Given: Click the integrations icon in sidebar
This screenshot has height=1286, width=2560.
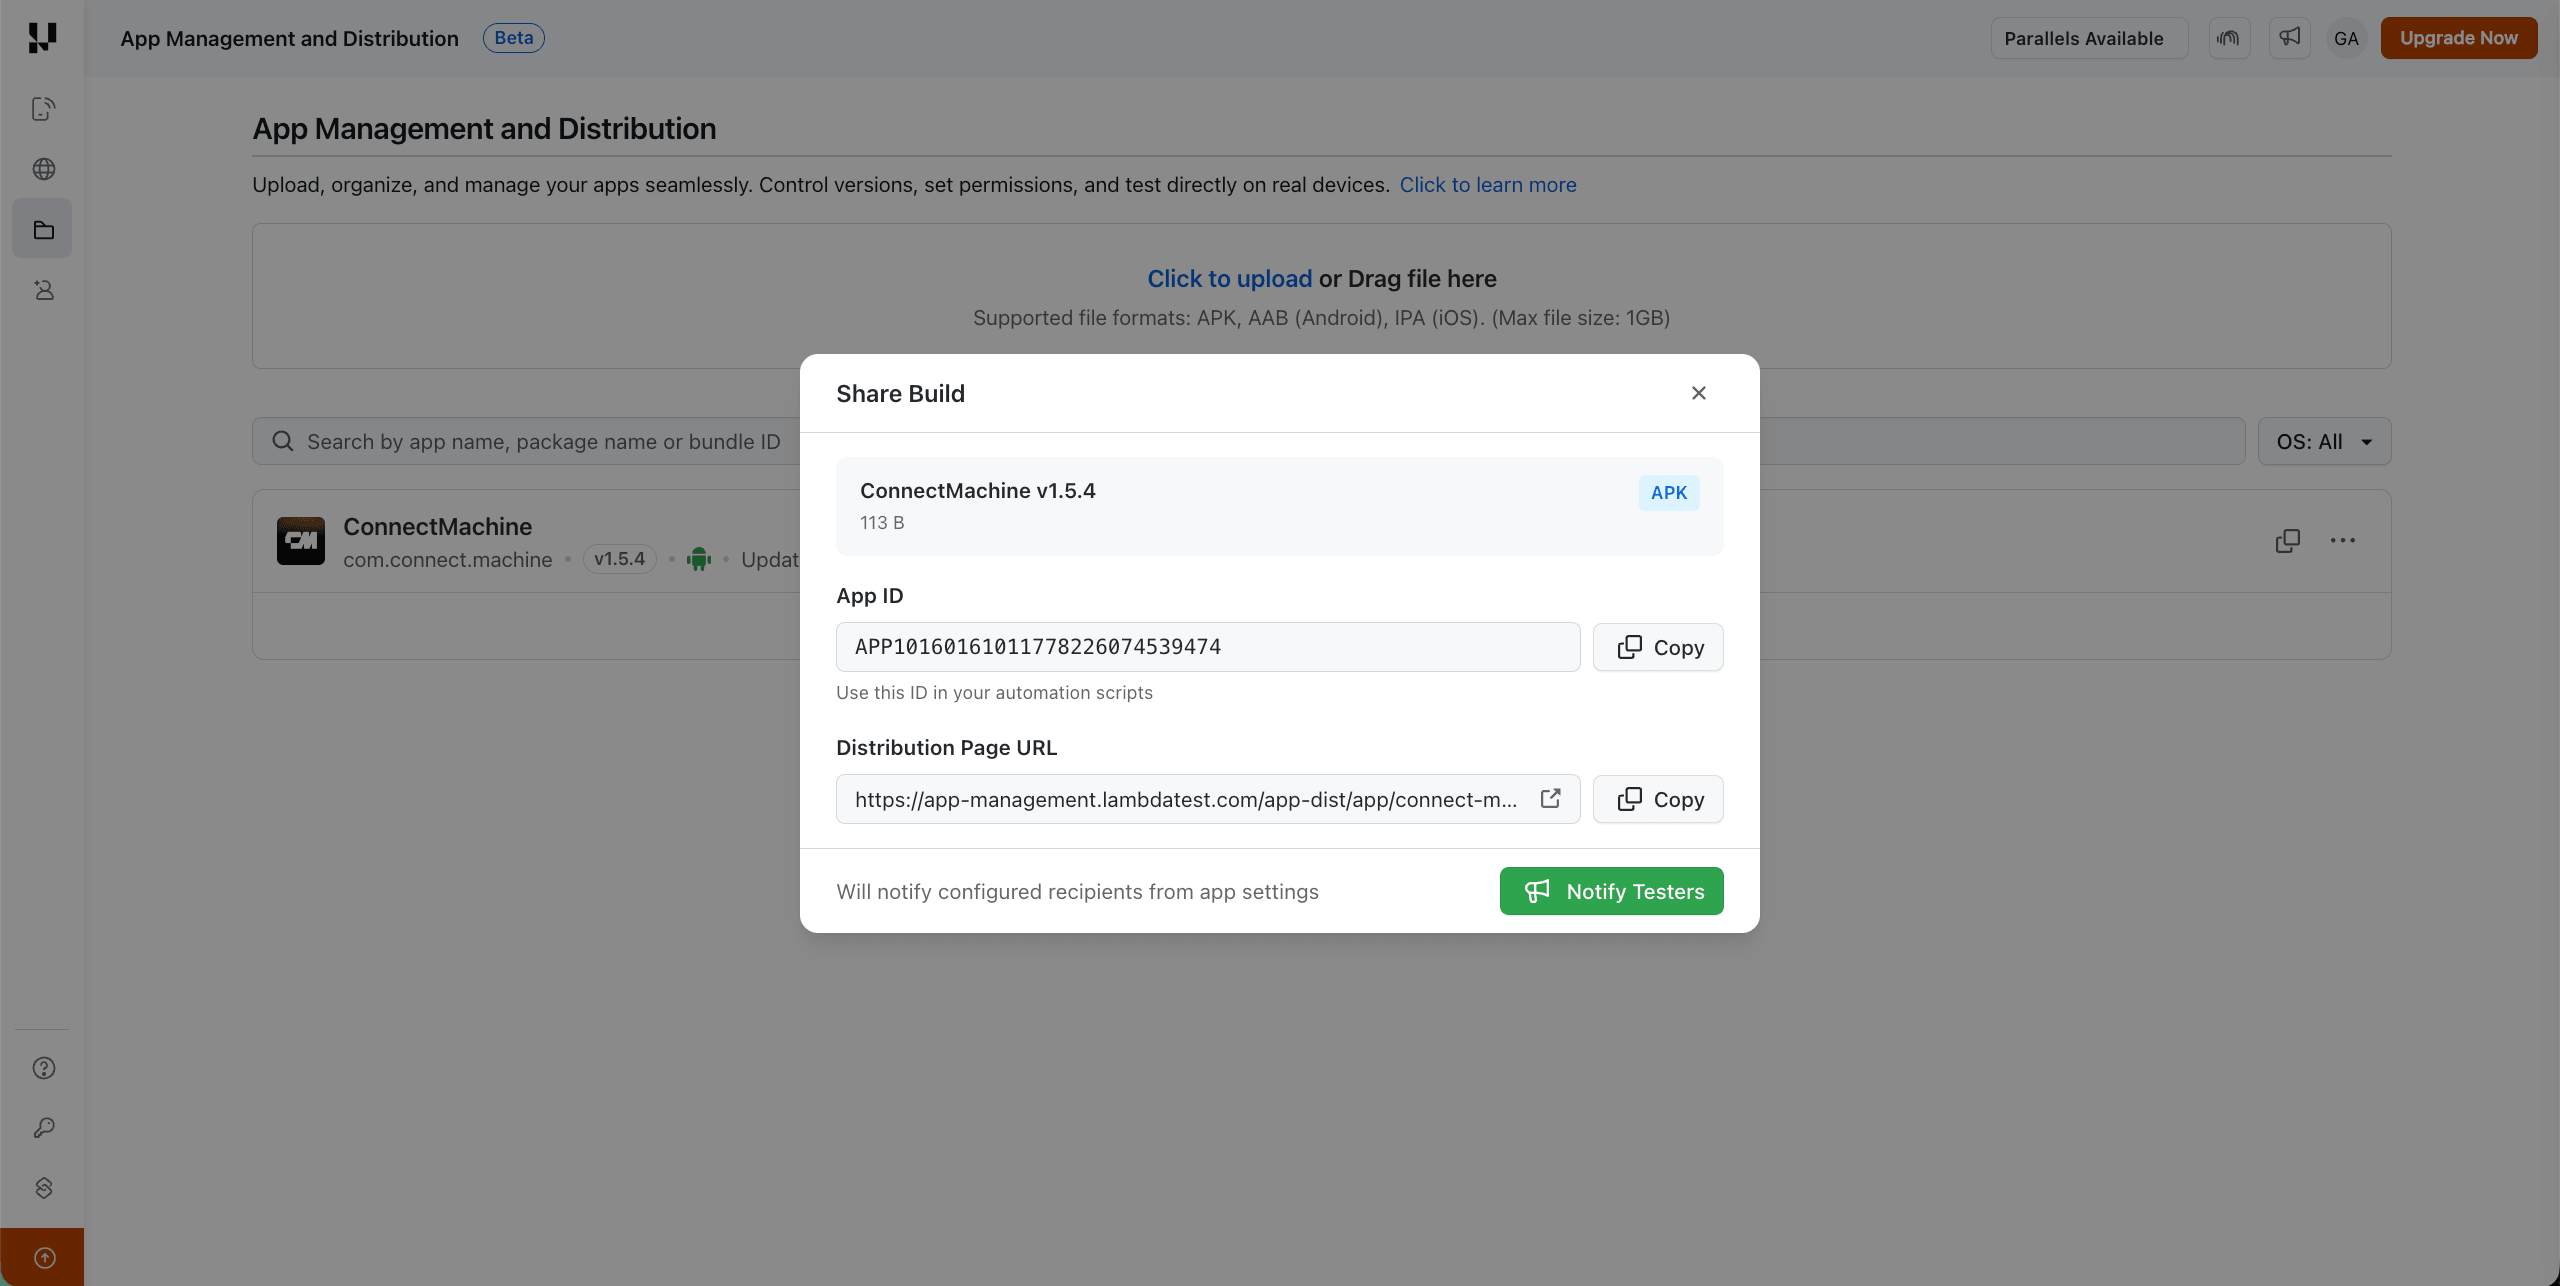Looking at the screenshot, I should [43, 1188].
